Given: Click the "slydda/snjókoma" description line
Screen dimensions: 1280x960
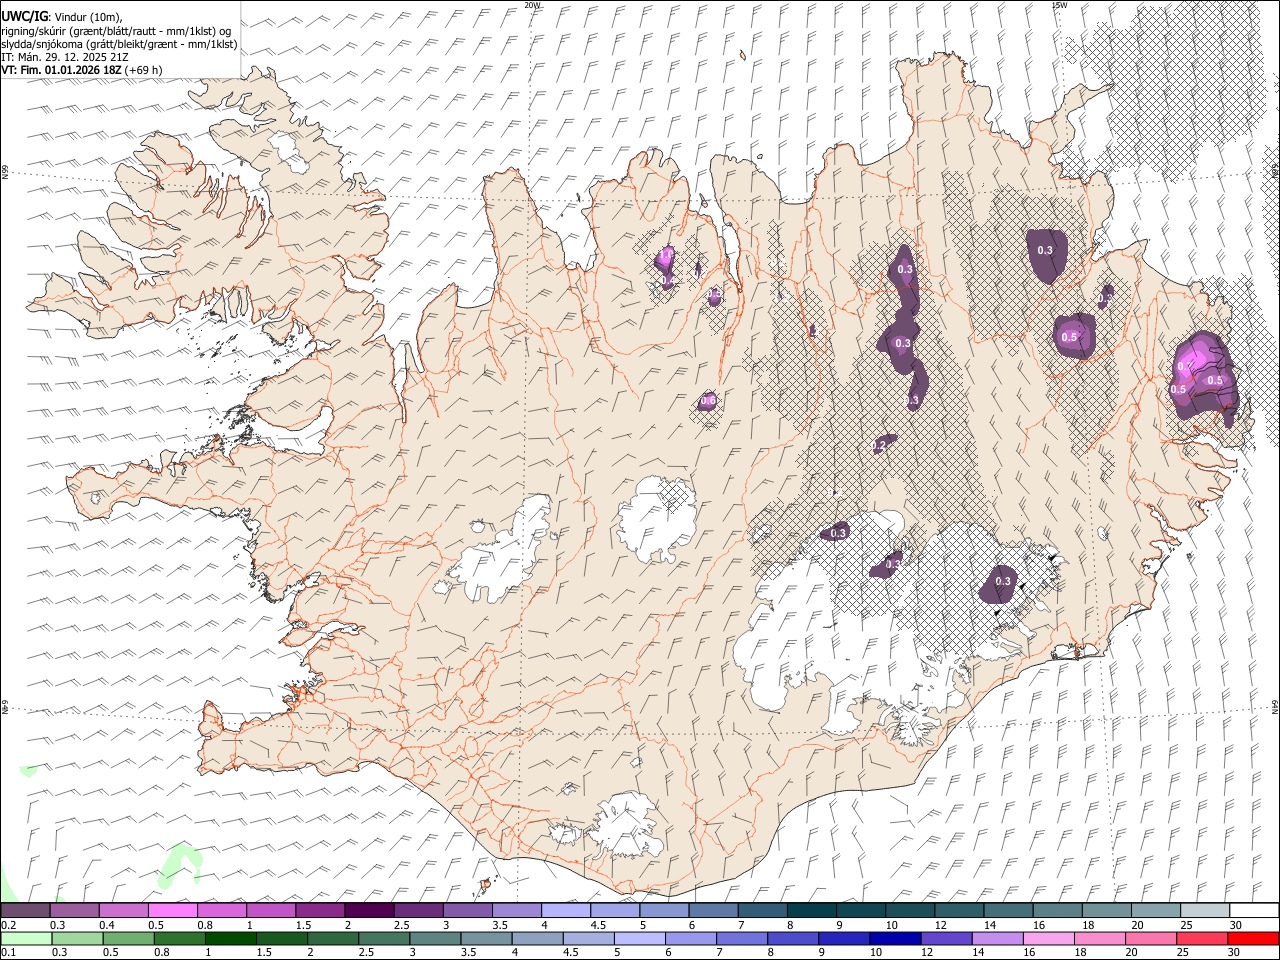Looking at the screenshot, I should pos(119,44).
